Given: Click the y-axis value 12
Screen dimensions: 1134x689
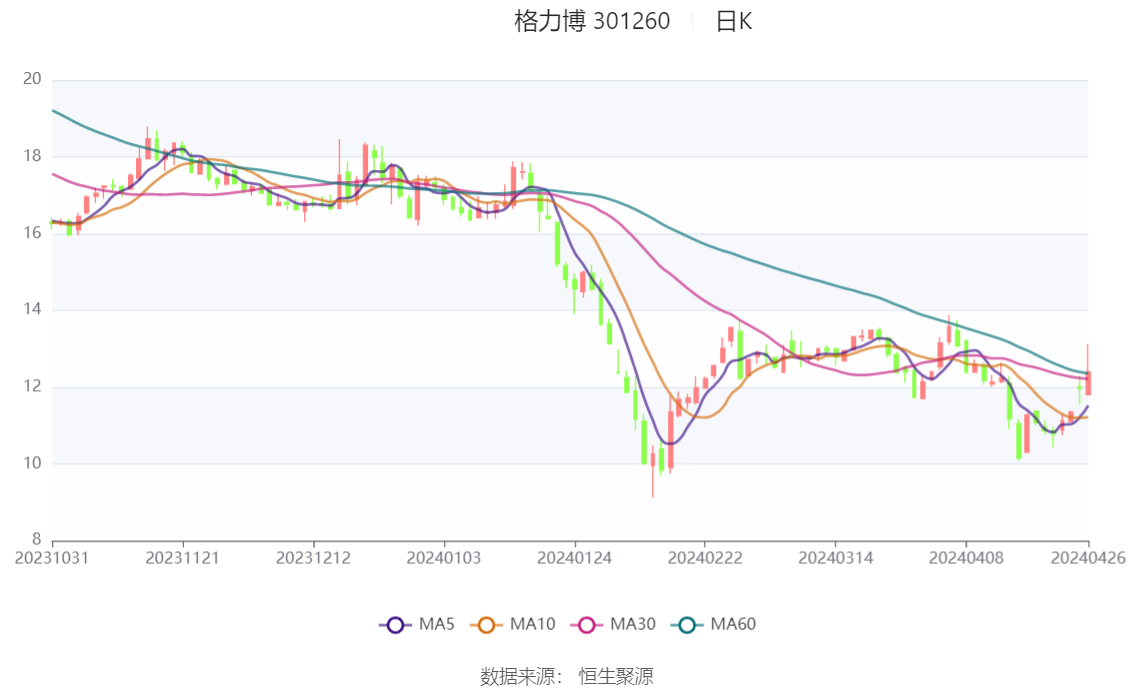Looking at the screenshot, I should (x=32, y=386).
